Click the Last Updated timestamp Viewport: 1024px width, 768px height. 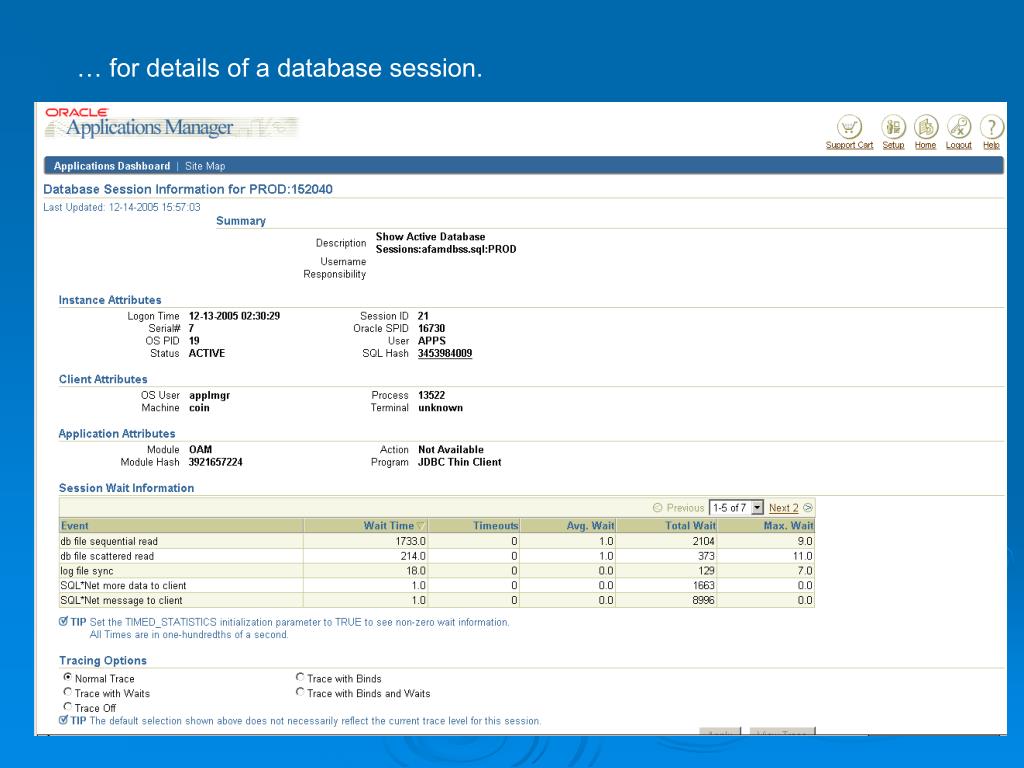tap(121, 207)
